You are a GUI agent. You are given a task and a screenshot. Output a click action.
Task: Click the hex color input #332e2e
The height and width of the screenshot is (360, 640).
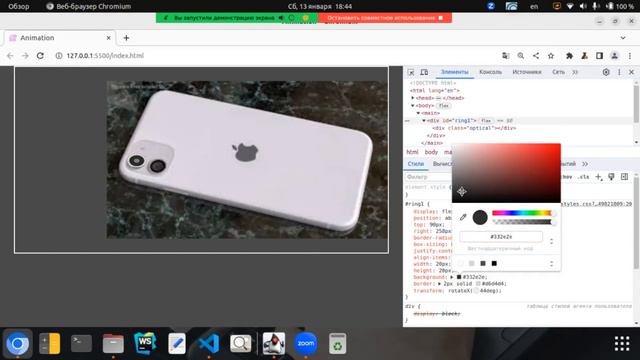pyautogui.click(x=501, y=237)
